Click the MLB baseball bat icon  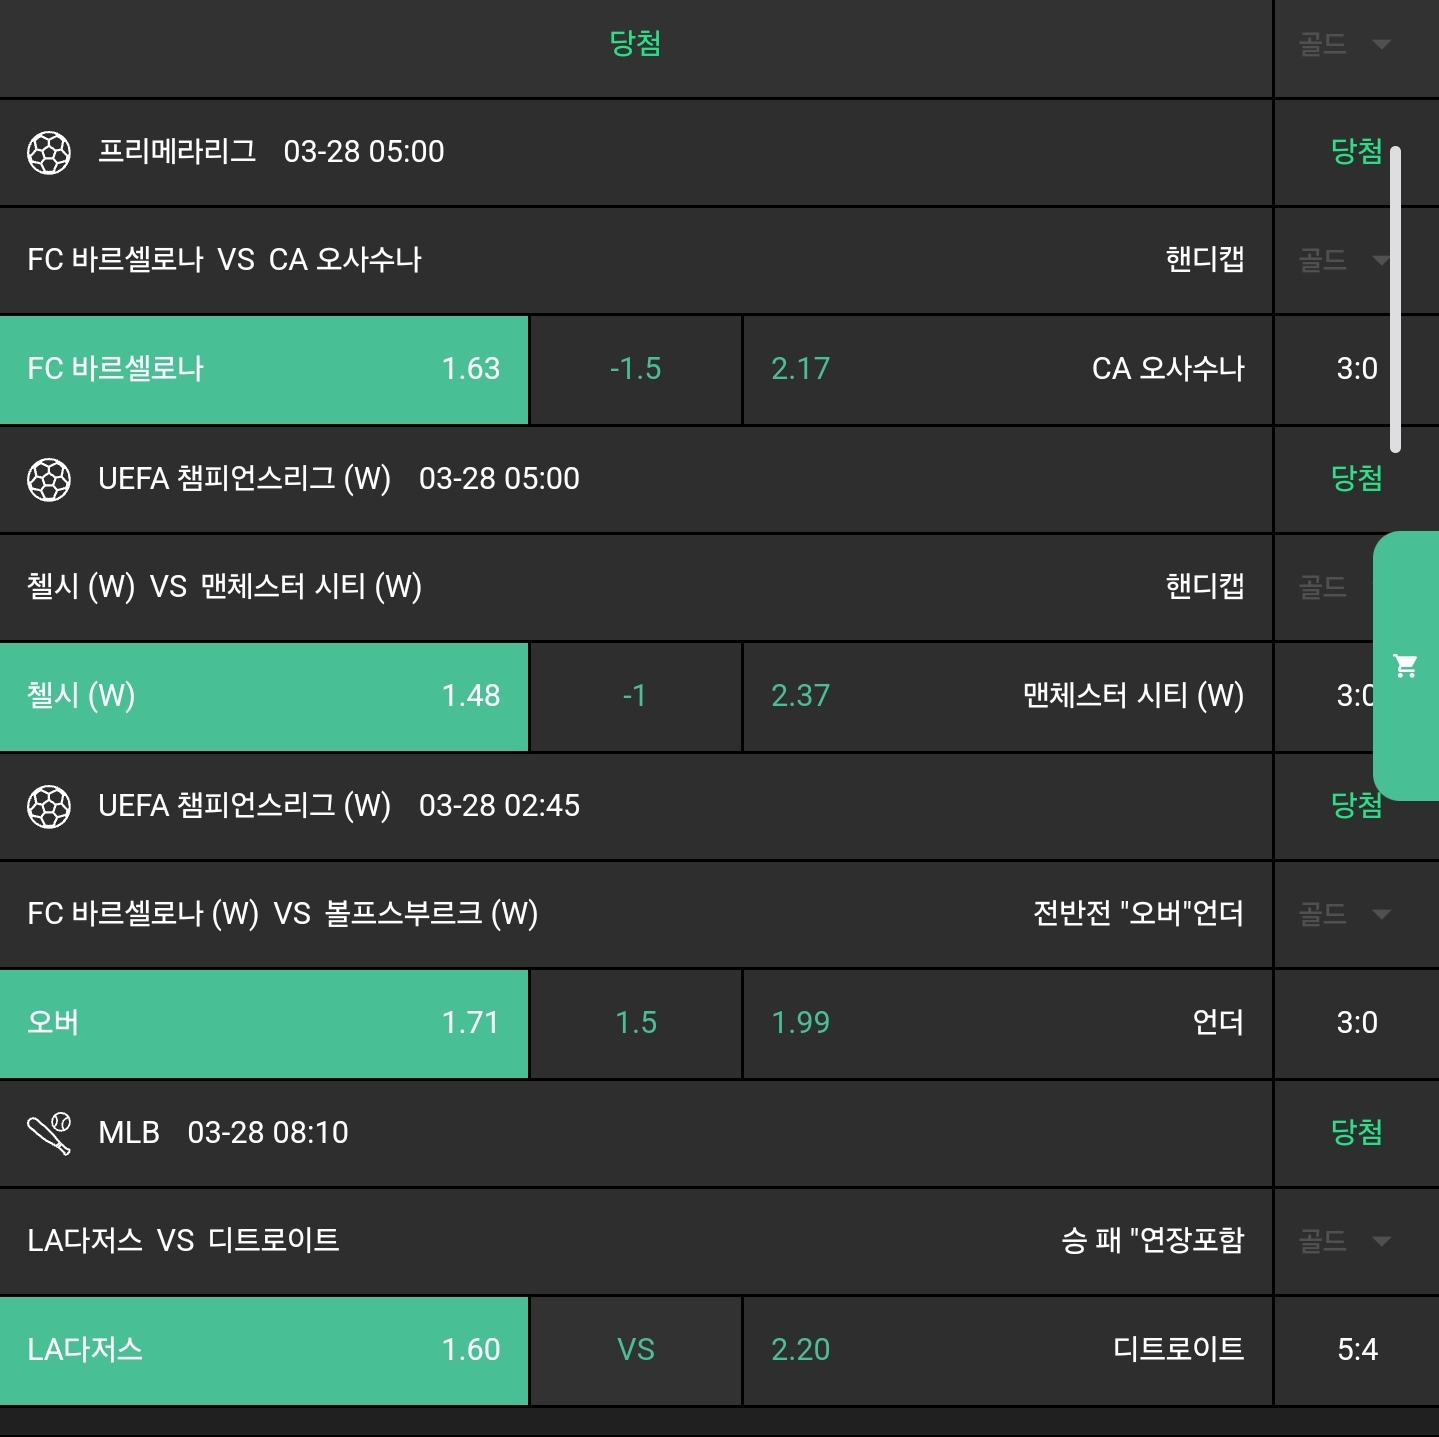pyautogui.click(x=48, y=1134)
